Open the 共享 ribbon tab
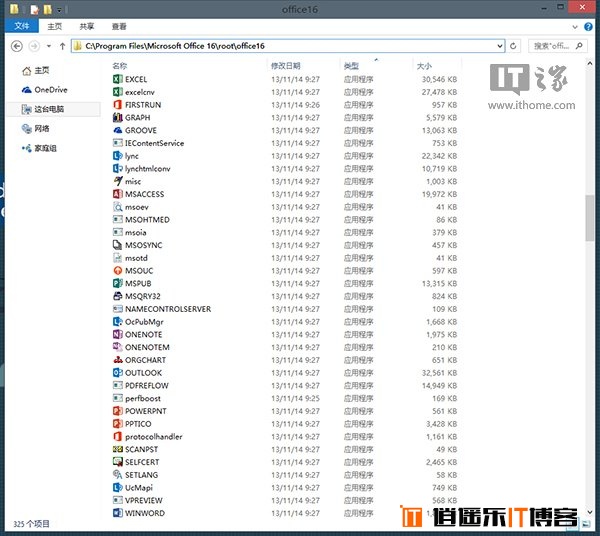This screenshot has width=600, height=536. [86, 26]
